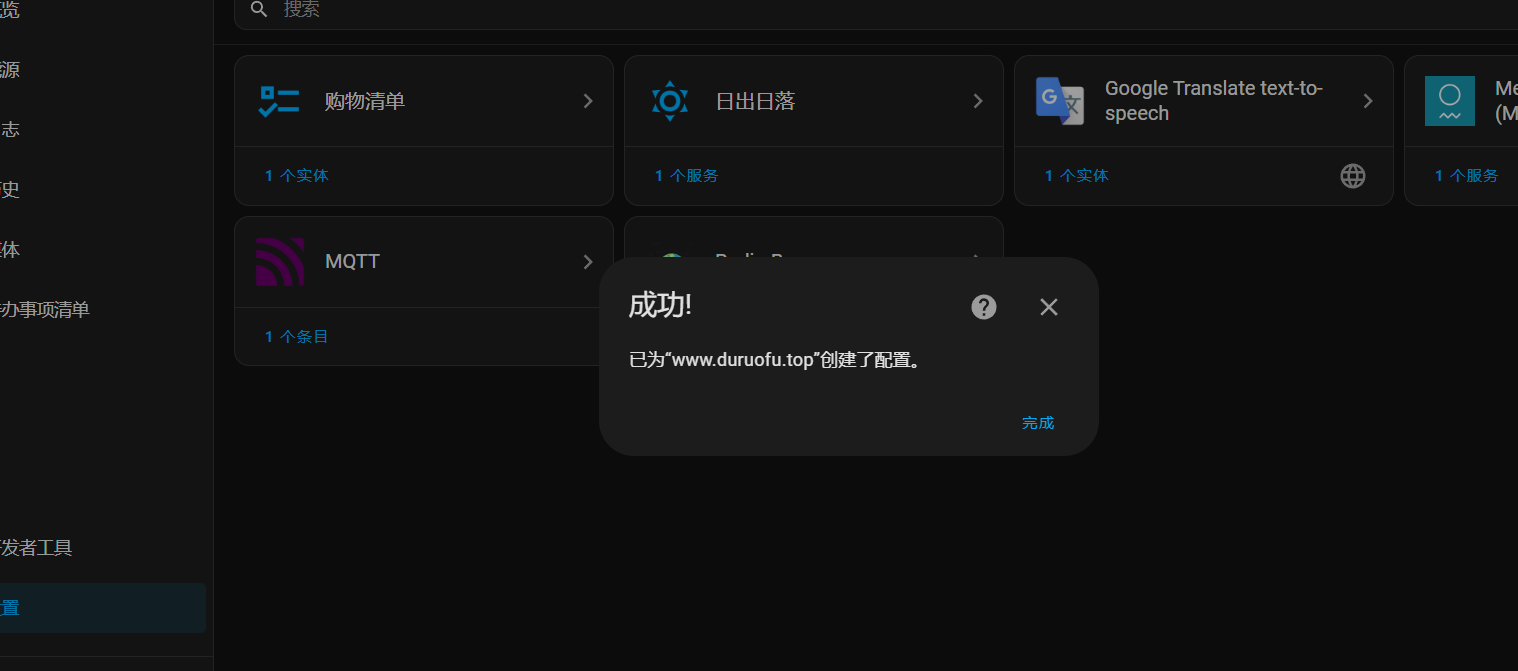This screenshot has height=671, width=1518.
Task: Click the 完成 button
Action: click(1038, 423)
